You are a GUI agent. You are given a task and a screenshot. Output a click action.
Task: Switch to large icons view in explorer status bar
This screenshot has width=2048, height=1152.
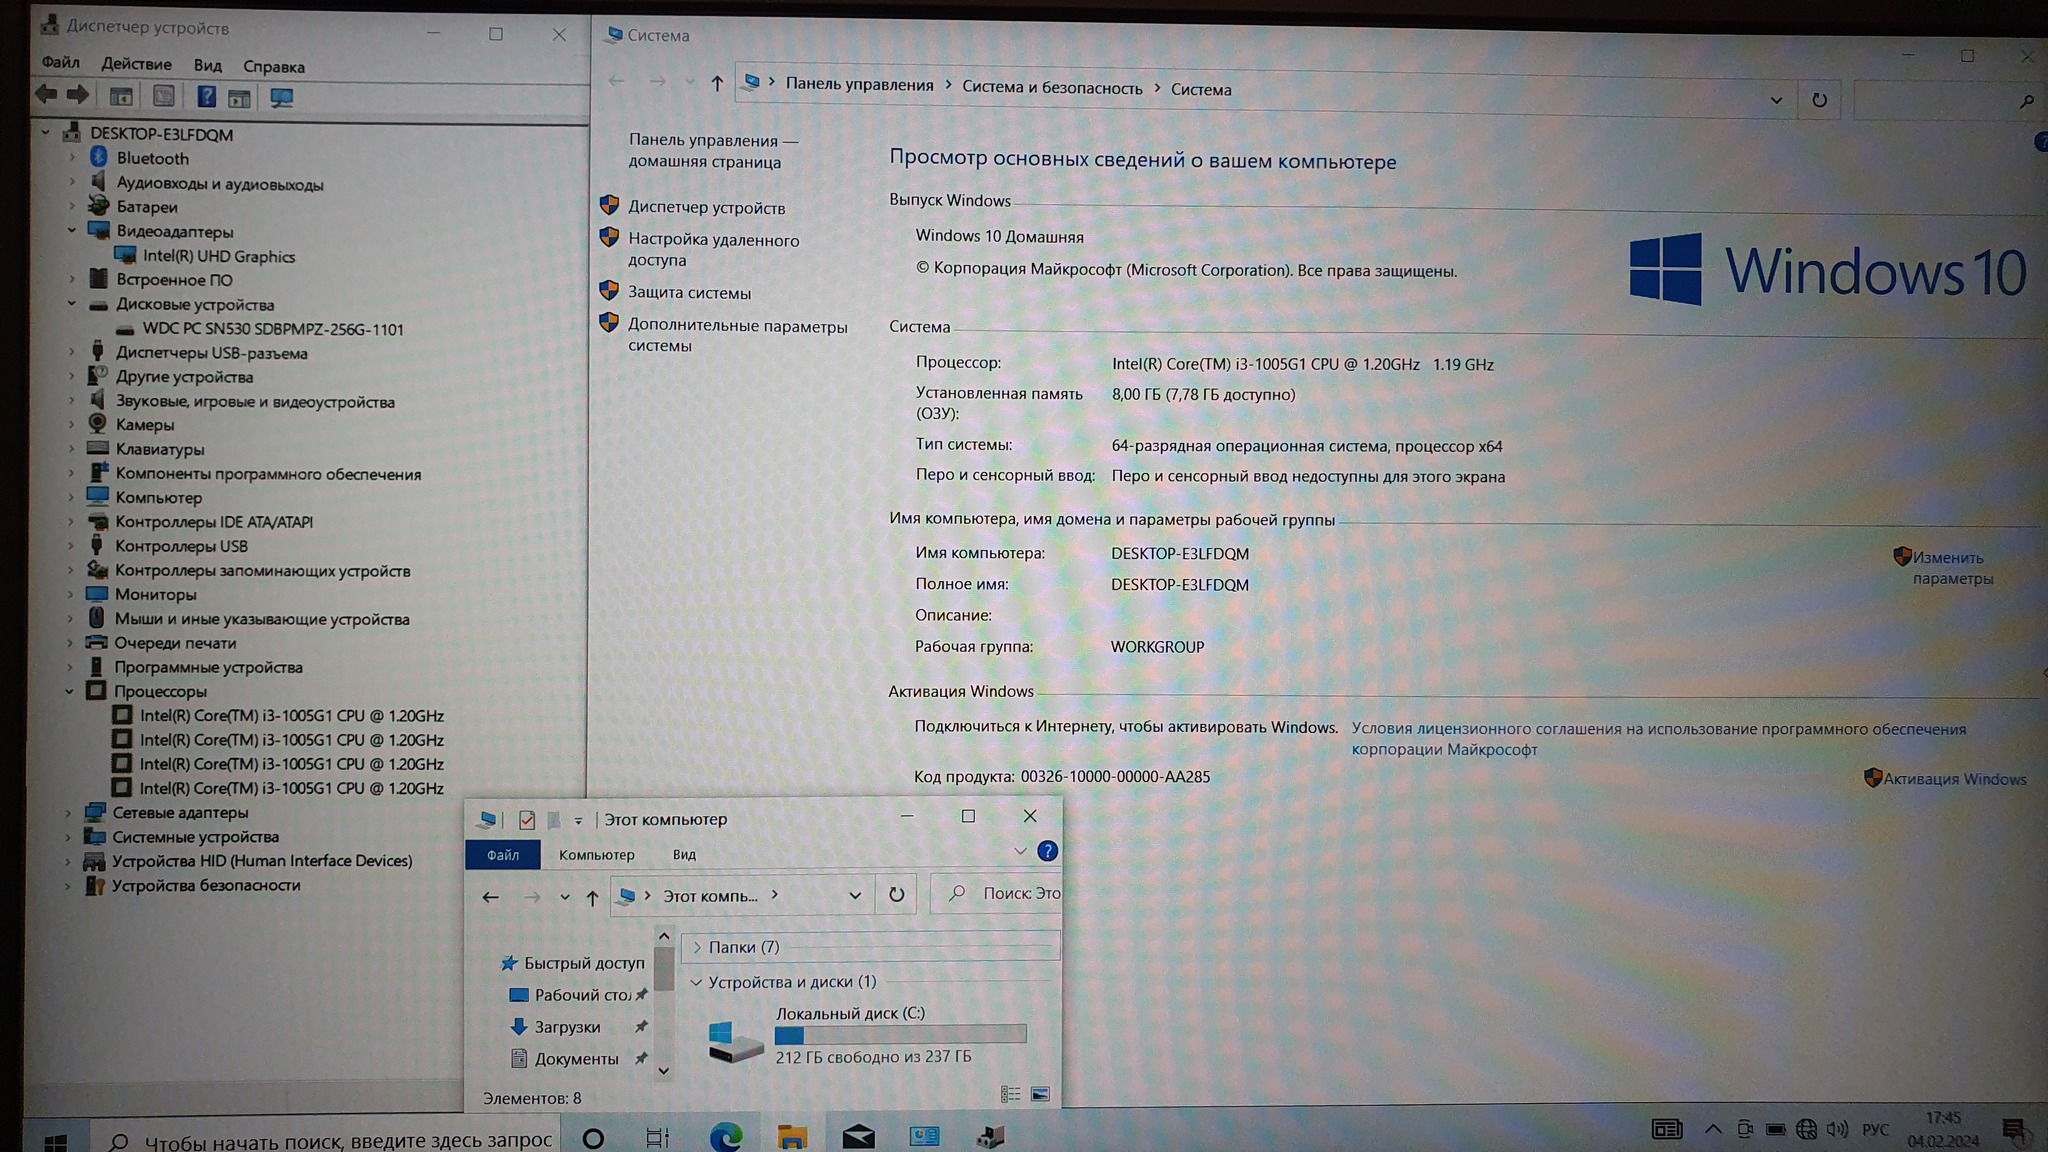click(1040, 1095)
